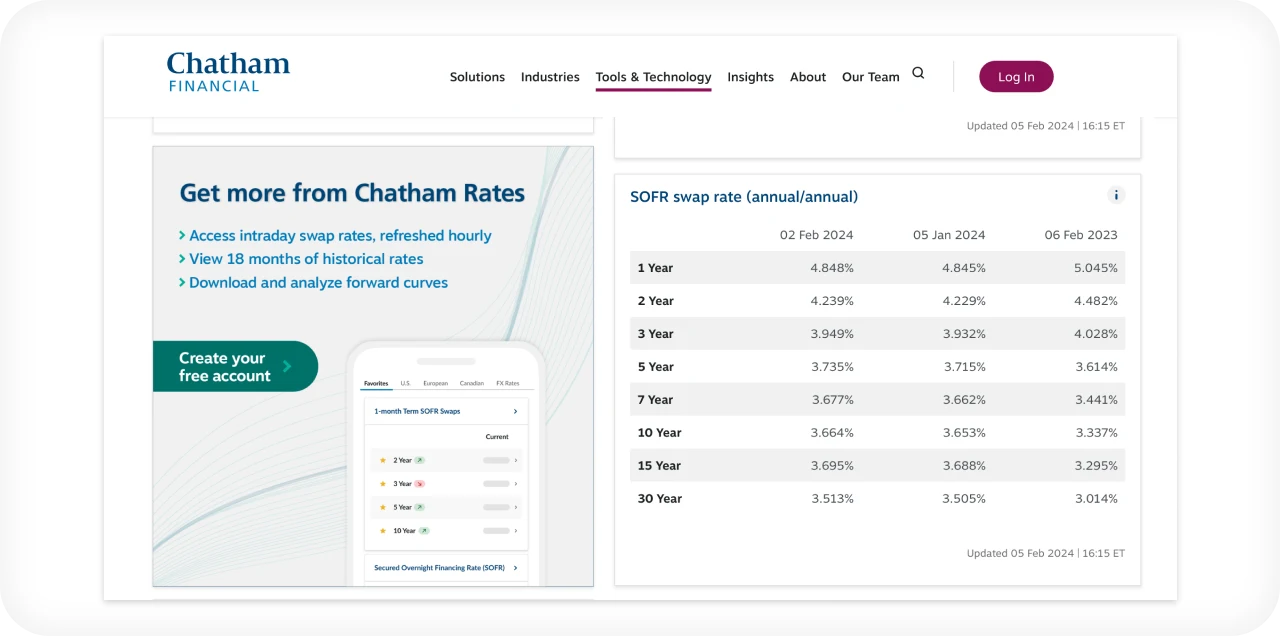Click the 3.614% rate cell
This screenshot has height=636, width=1280.
tap(1096, 367)
